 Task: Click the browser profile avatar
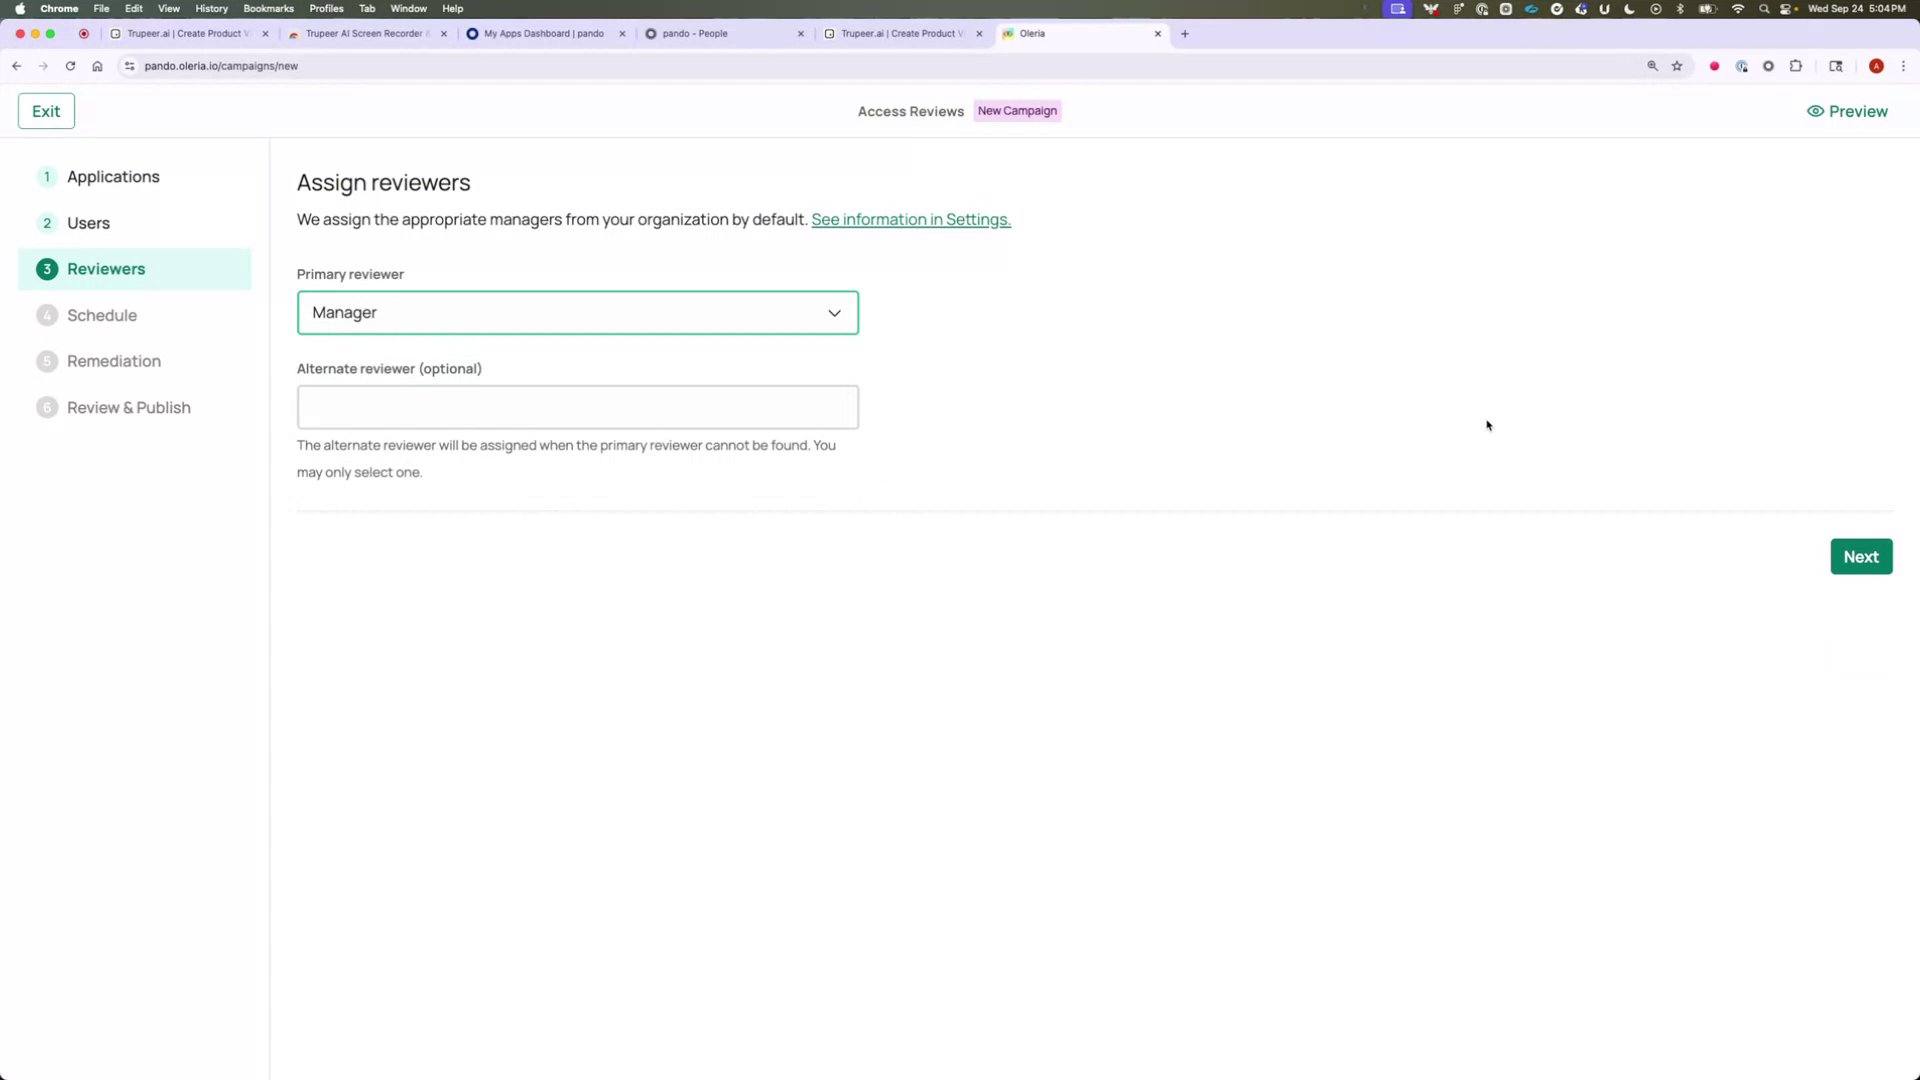click(x=1877, y=66)
